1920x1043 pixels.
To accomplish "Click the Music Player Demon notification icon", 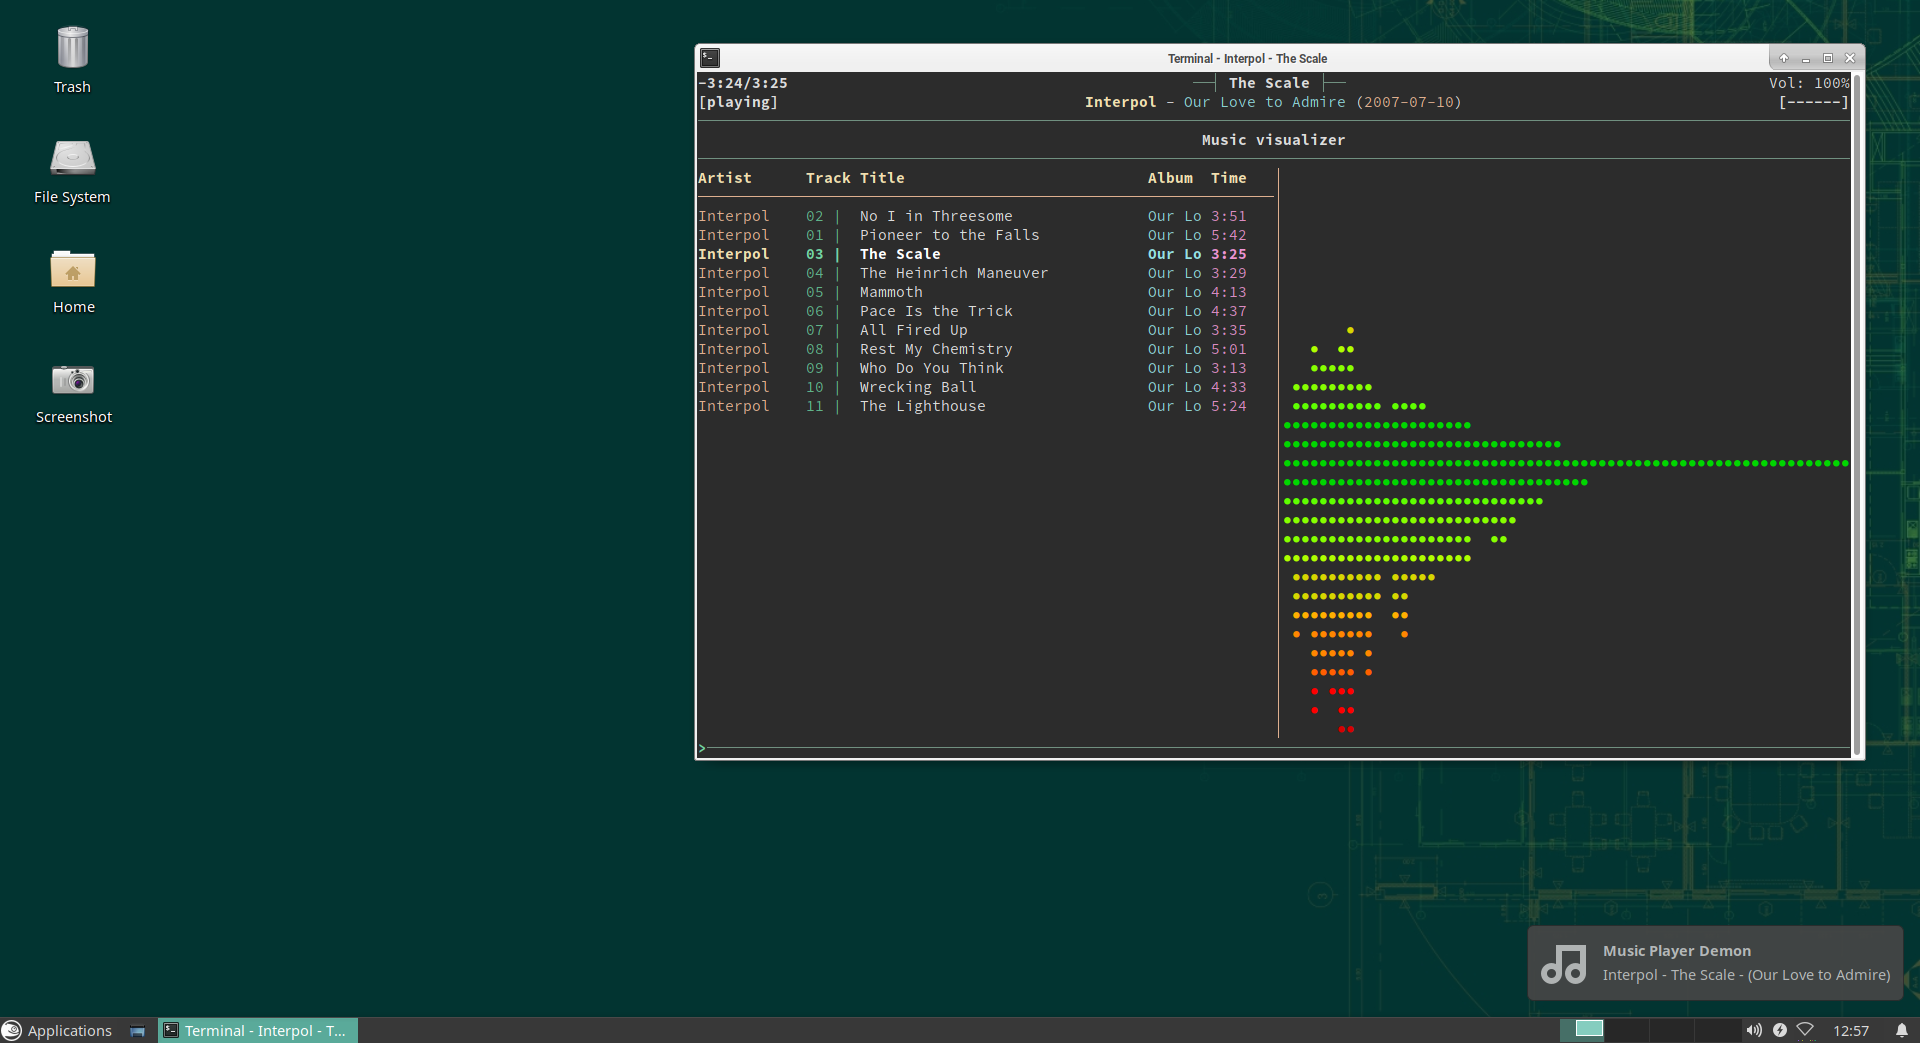I will pyautogui.click(x=1565, y=963).
